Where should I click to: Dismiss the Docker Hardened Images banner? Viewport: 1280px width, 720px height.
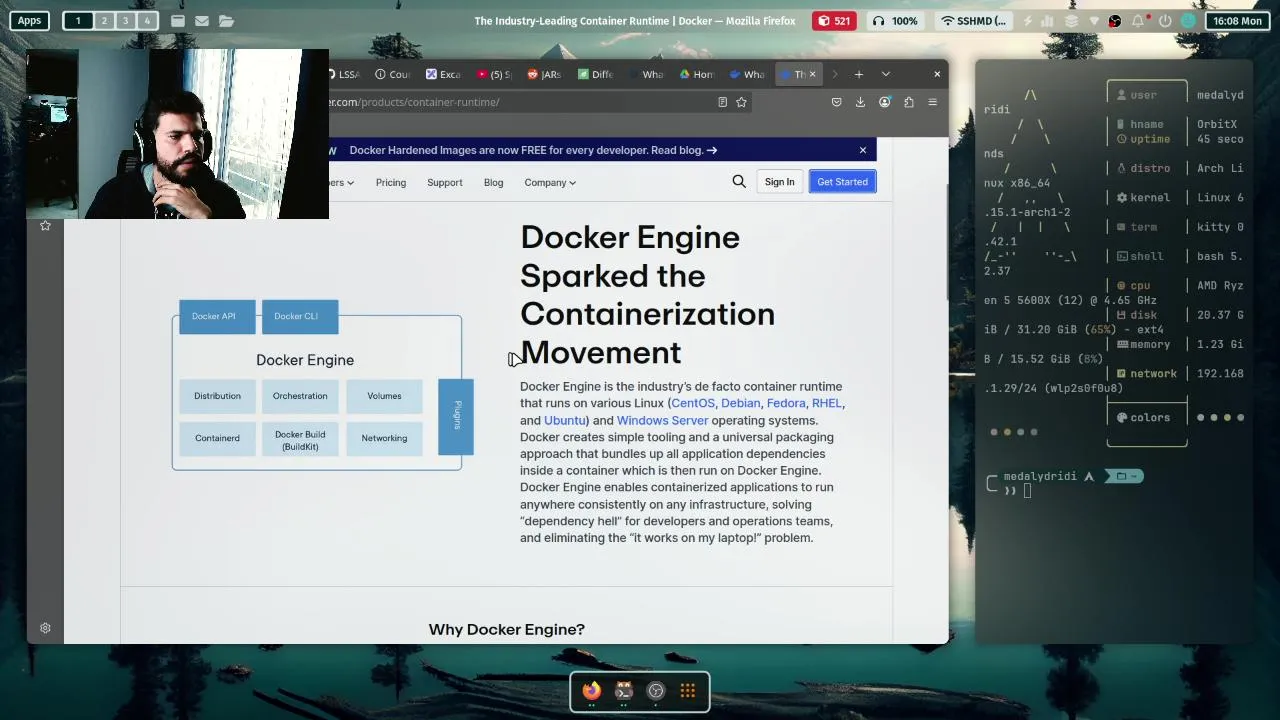pyautogui.click(x=863, y=150)
